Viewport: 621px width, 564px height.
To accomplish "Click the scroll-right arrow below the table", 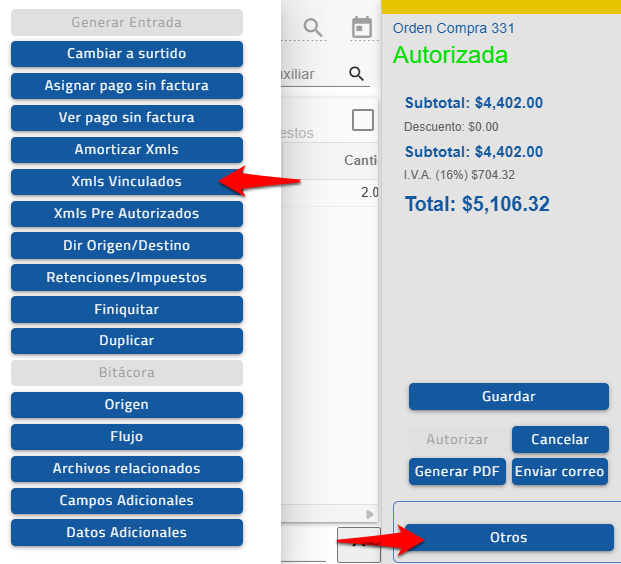I will tap(370, 514).
